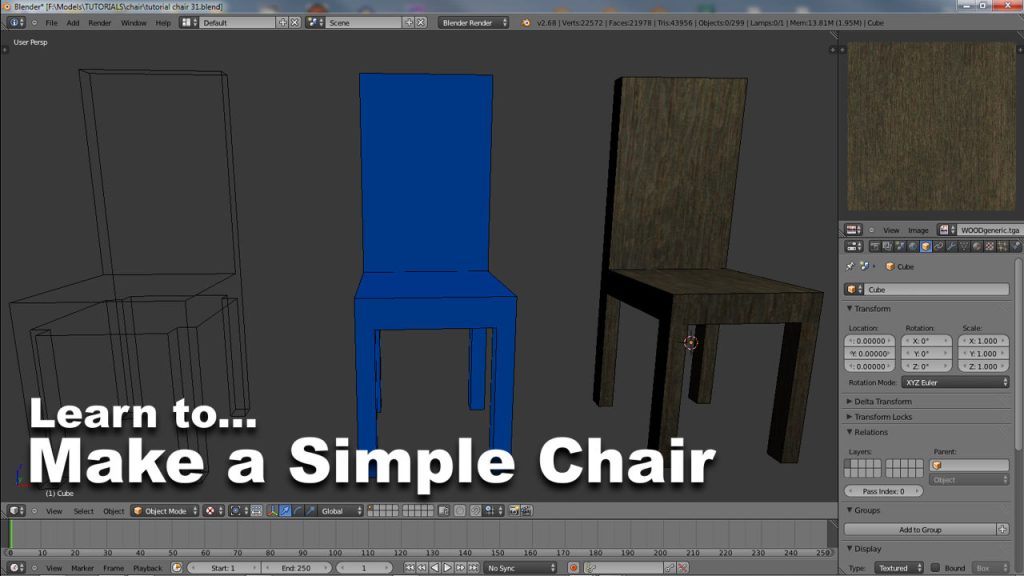Click the Add to Group button
The image size is (1024, 576).
pyautogui.click(x=922, y=528)
